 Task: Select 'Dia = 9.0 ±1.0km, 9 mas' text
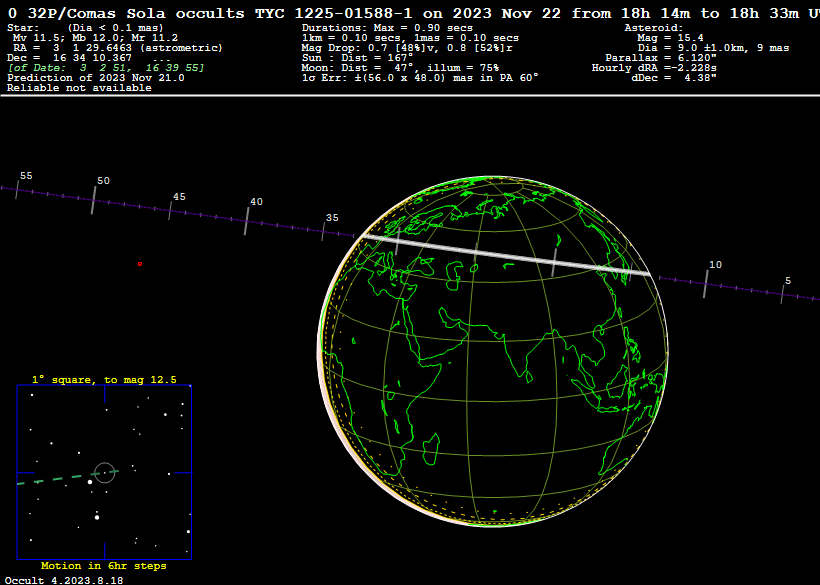(x=713, y=48)
